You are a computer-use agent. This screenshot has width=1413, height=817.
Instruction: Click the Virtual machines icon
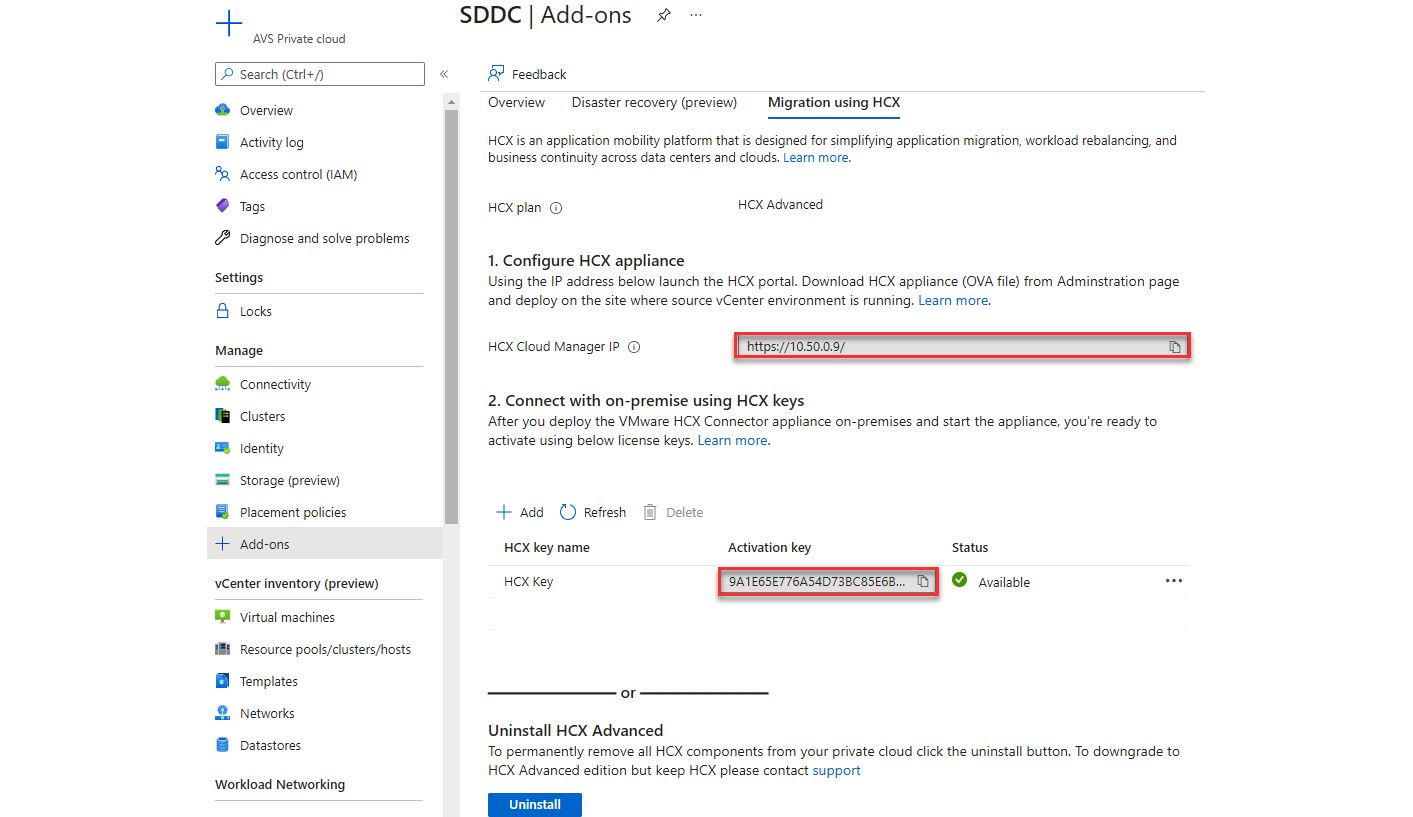pos(223,617)
